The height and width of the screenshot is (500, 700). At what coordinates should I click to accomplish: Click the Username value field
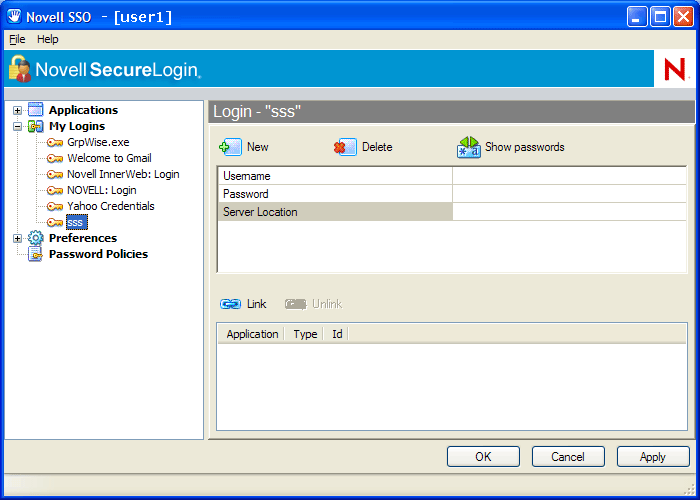pyautogui.click(x=569, y=176)
